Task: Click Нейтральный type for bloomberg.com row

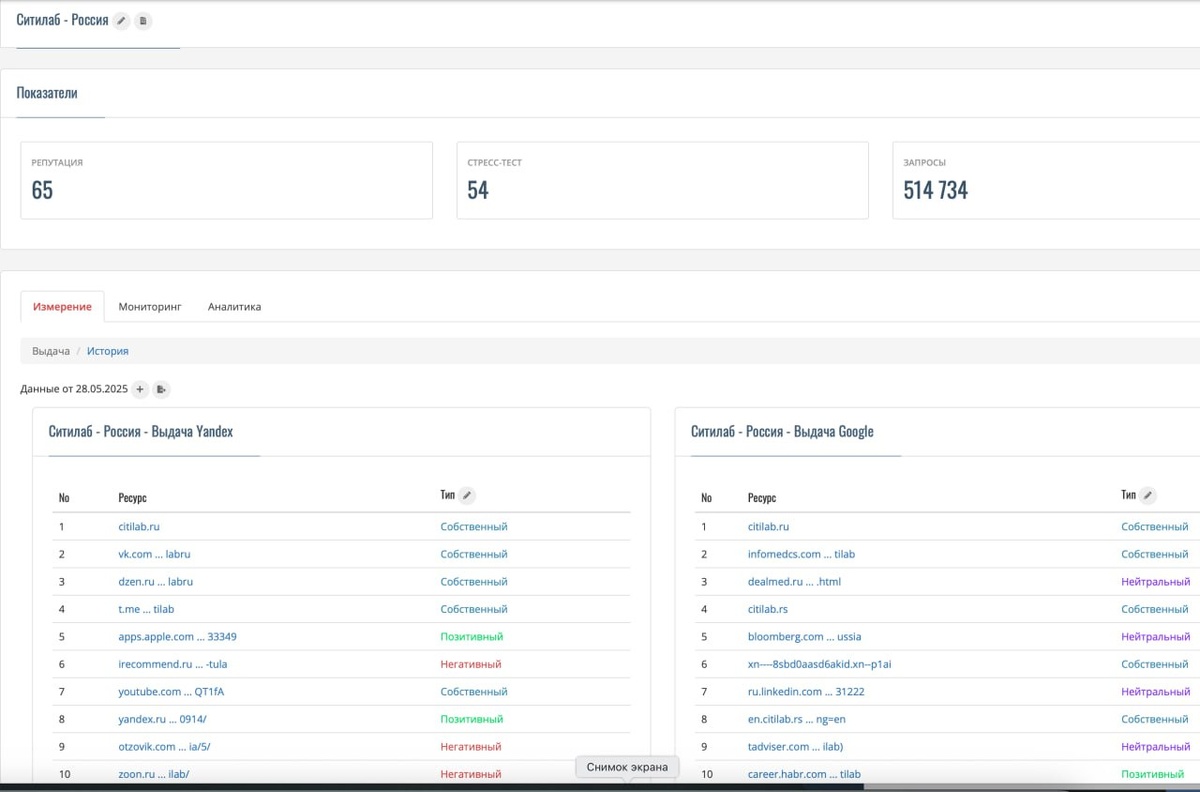Action: tap(1156, 636)
